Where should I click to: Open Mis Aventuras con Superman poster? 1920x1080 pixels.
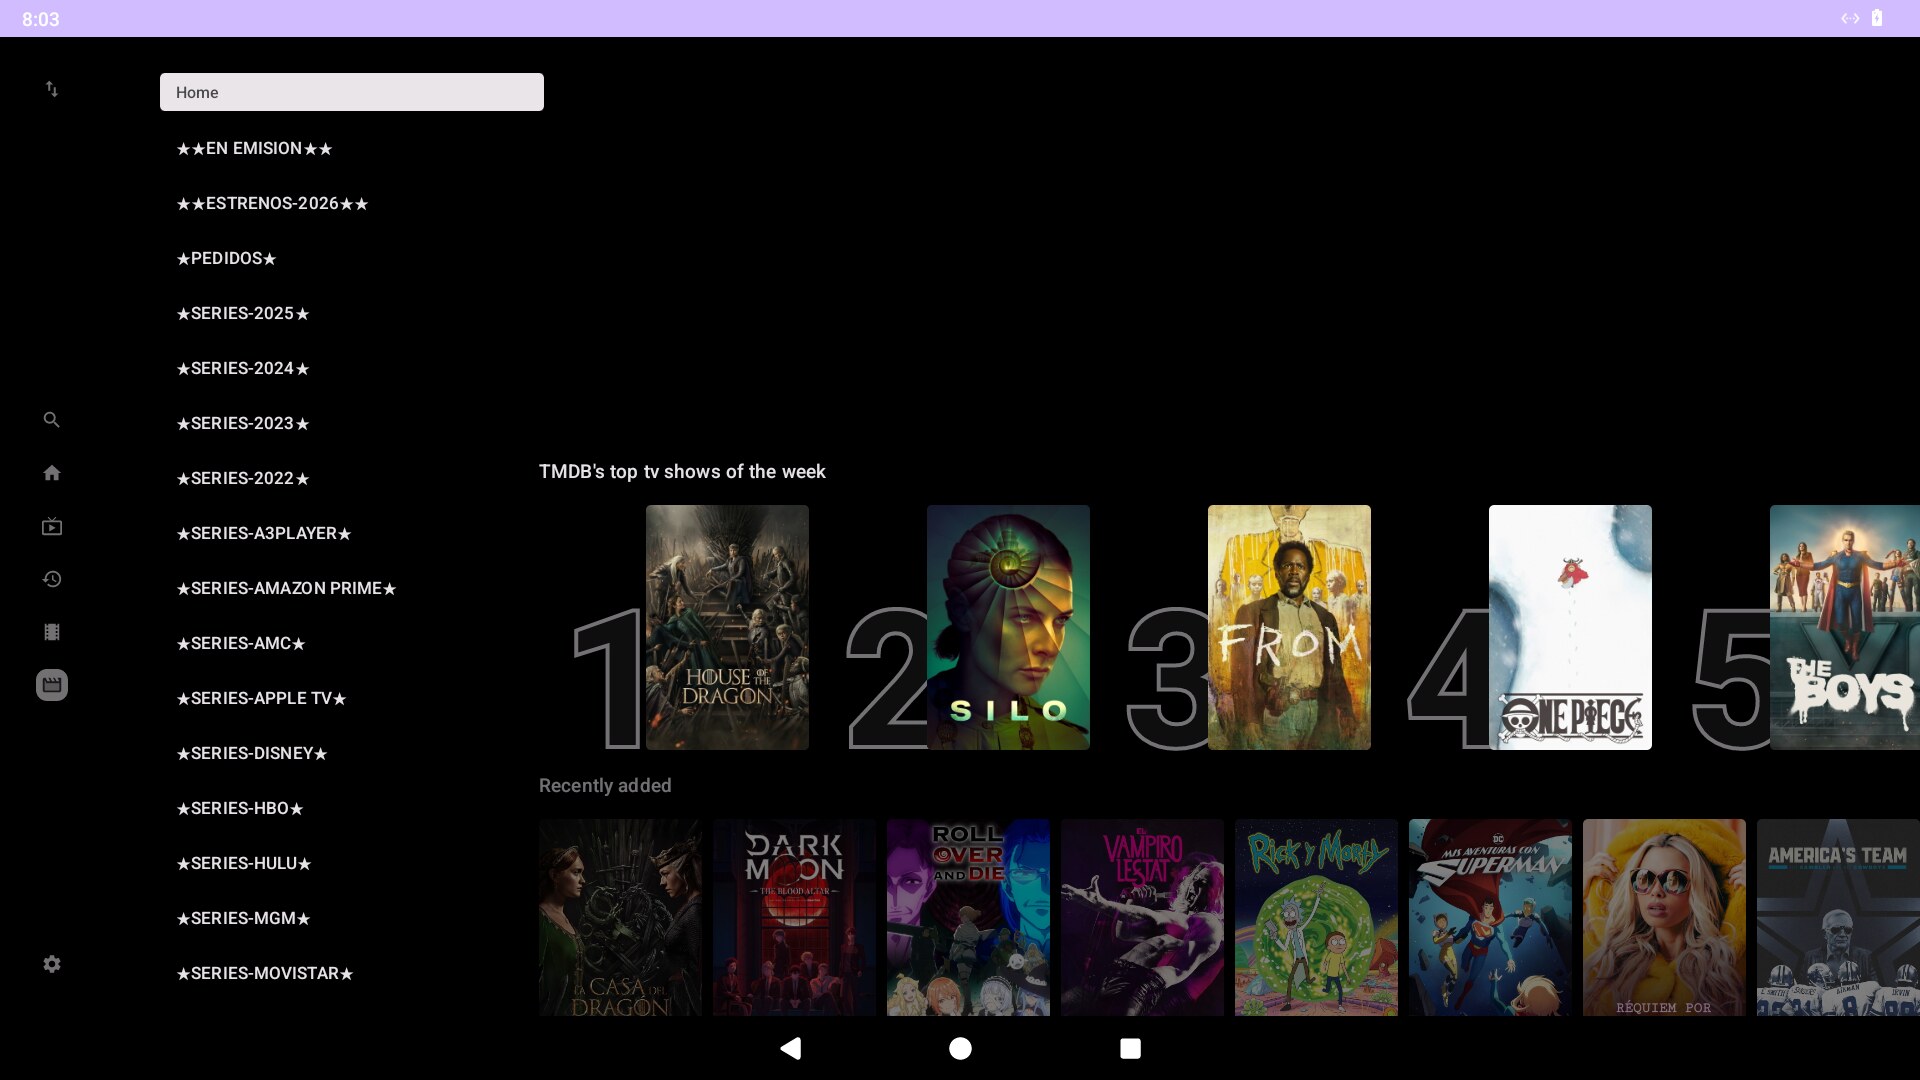[x=1490, y=917]
